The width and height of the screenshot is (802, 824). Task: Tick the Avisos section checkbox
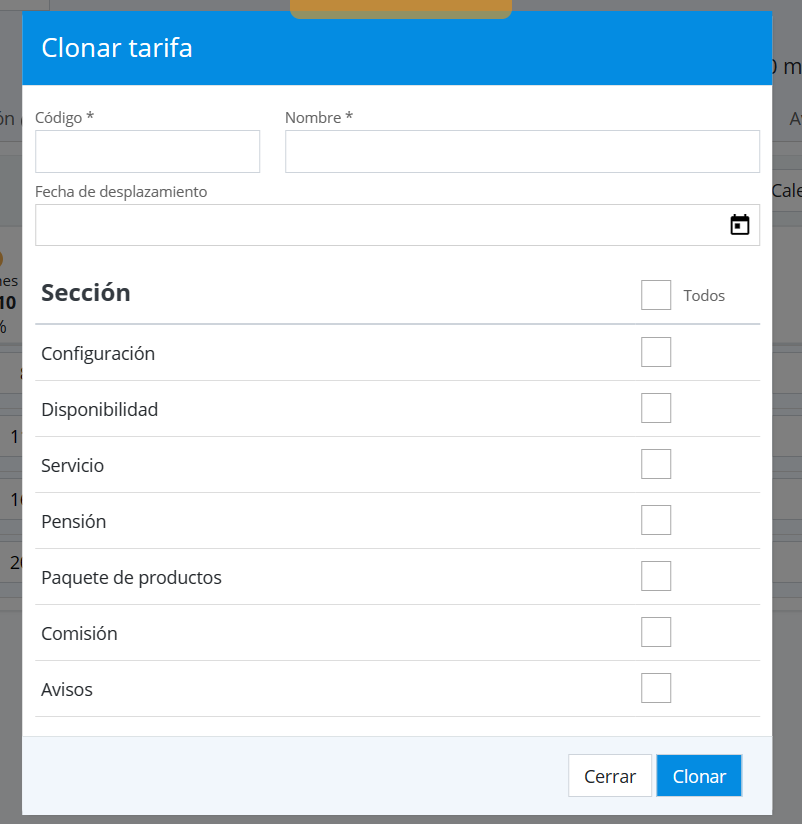(656, 689)
